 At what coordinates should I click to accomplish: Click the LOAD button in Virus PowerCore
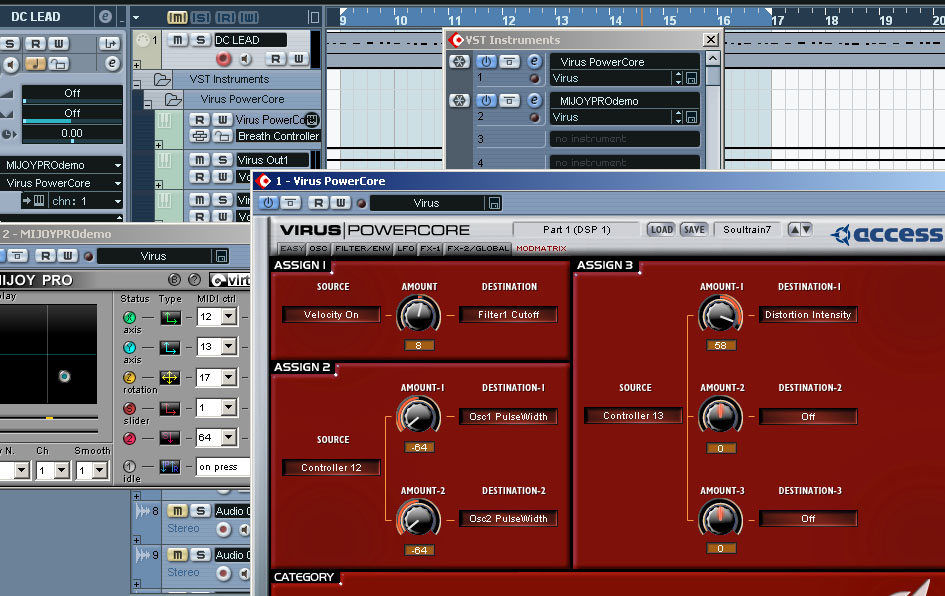coord(661,230)
